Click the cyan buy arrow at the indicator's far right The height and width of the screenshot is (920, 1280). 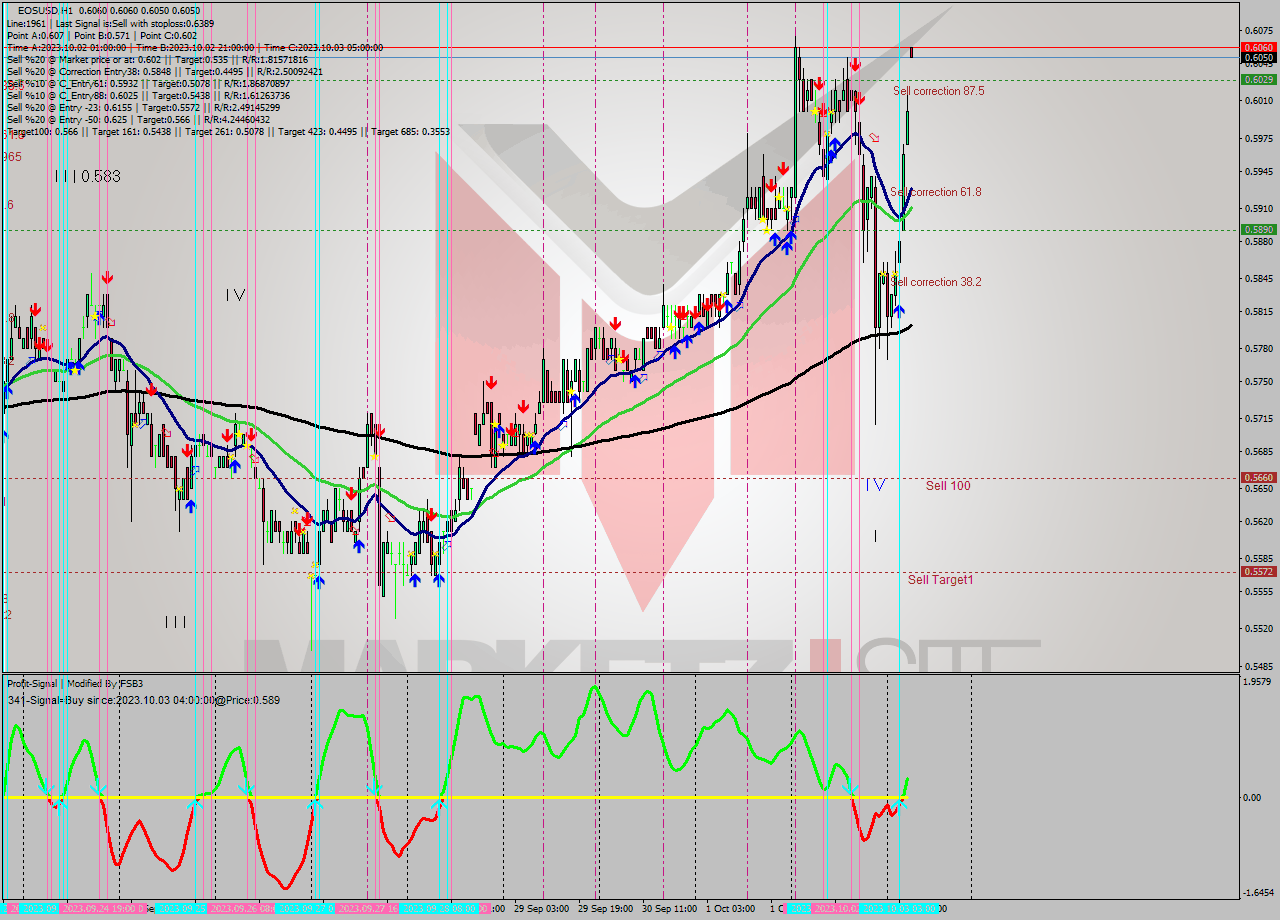click(899, 803)
